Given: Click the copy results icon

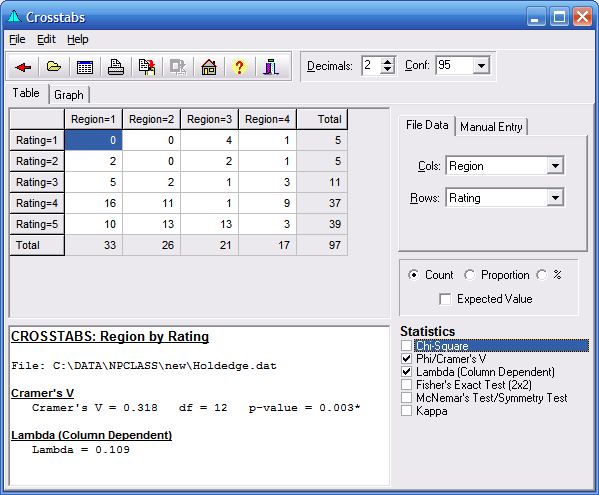Looking at the screenshot, I should [x=147, y=67].
